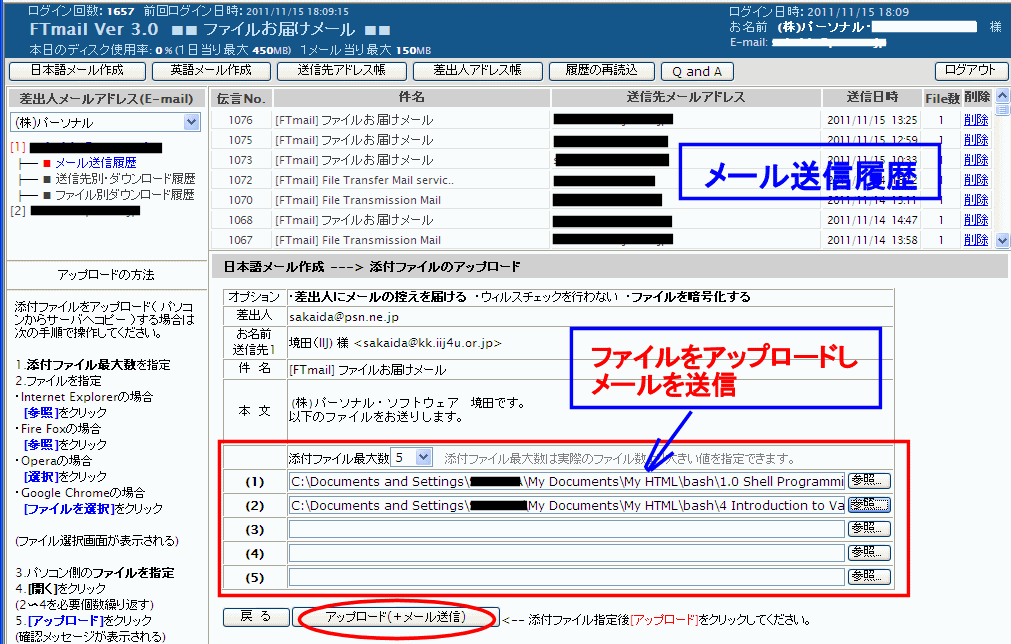Open the Q and A page
Viewport: 1011px width, 644px height.
point(697,71)
